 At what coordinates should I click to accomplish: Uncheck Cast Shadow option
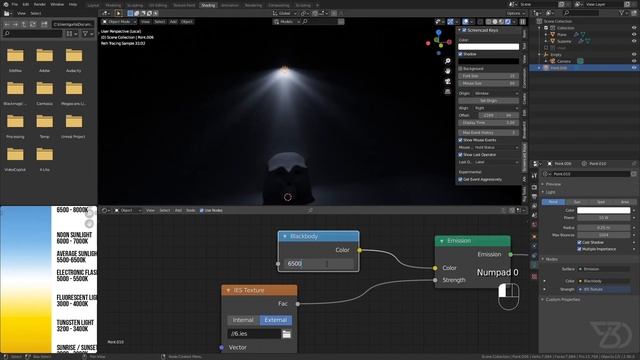[579, 242]
